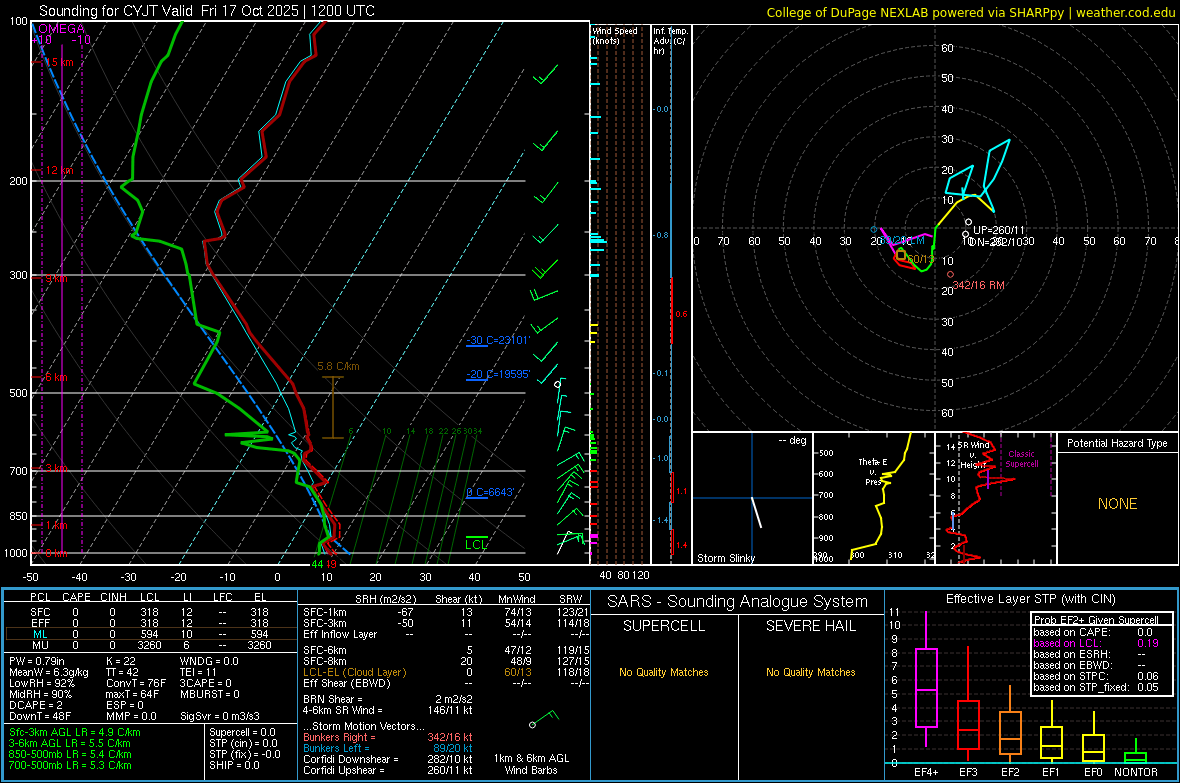Click the Sfc-3km AGL LR value
1180x783 pixels.
pos(75,732)
